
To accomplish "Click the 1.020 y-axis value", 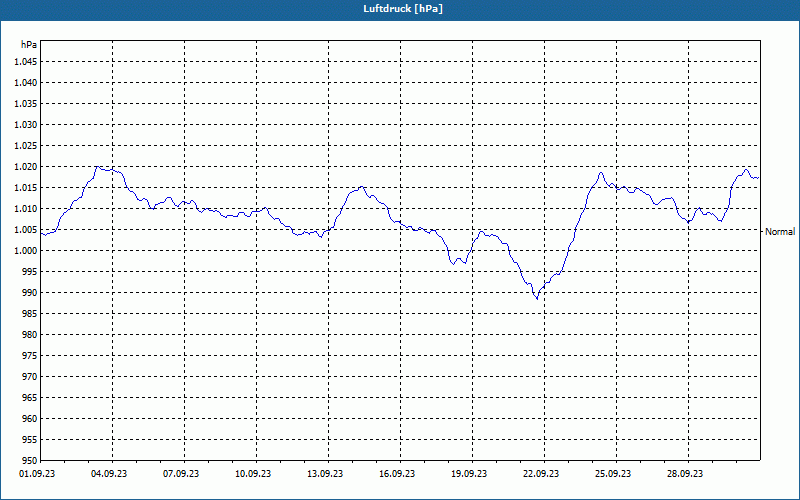I will pyautogui.click(x=26, y=167).
